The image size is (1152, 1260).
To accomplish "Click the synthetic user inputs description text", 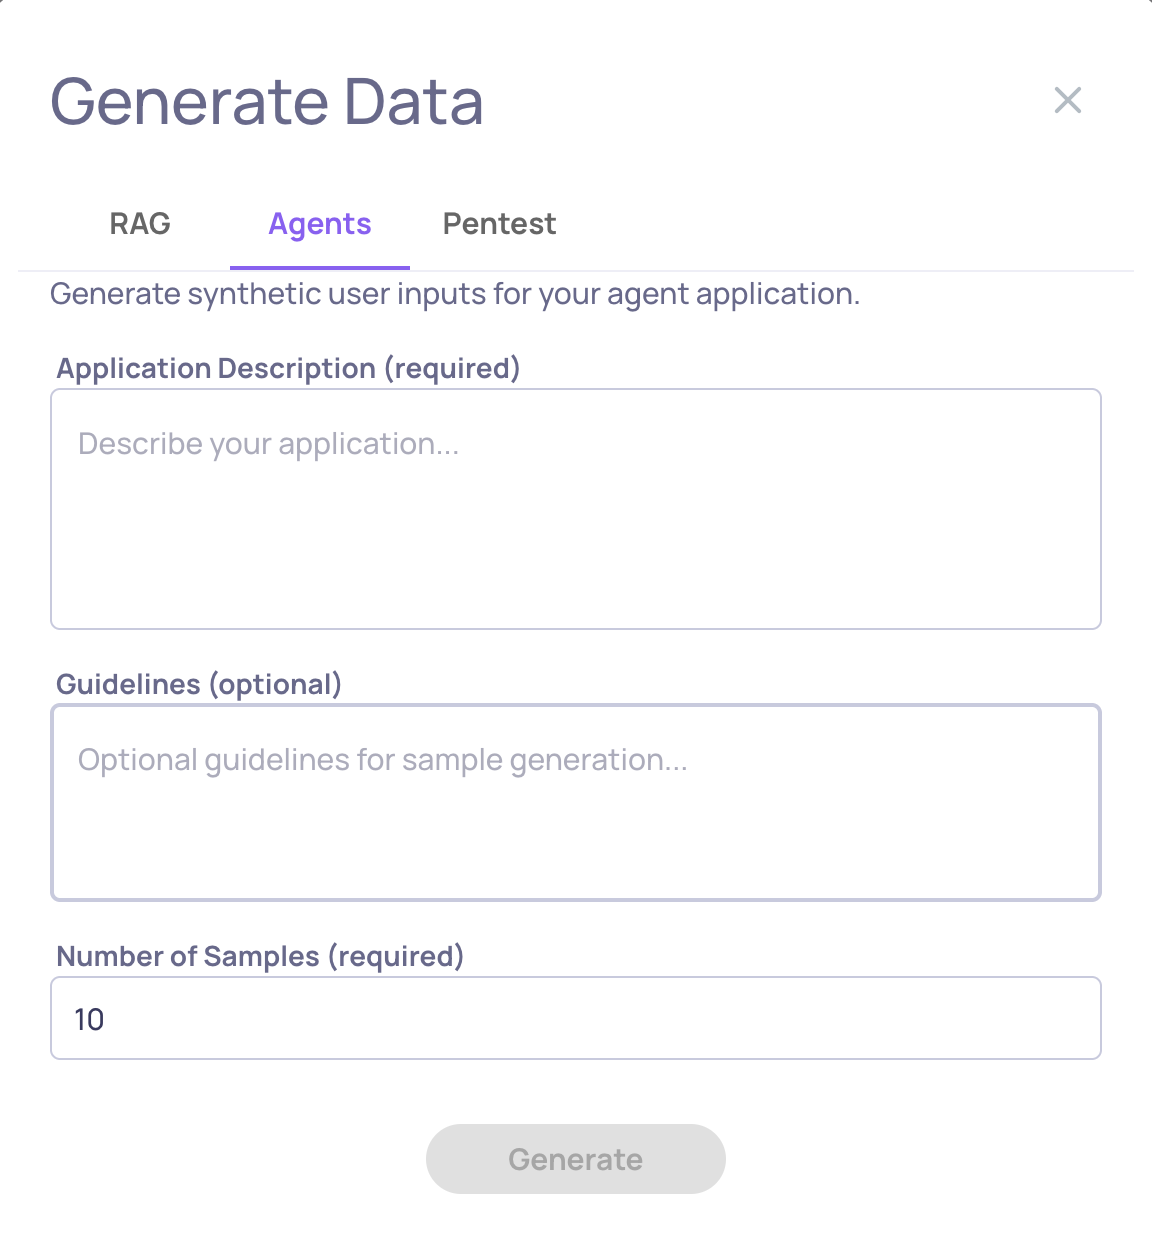I will tap(455, 294).
